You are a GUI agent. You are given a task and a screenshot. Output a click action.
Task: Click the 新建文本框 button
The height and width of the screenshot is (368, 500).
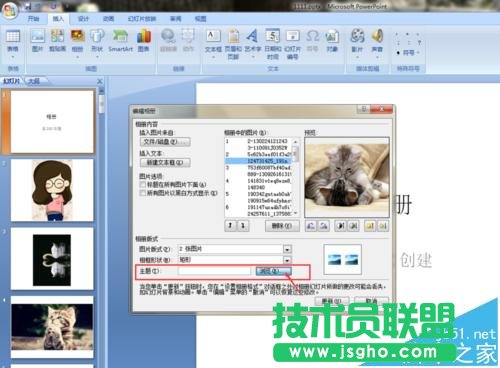point(165,162)
